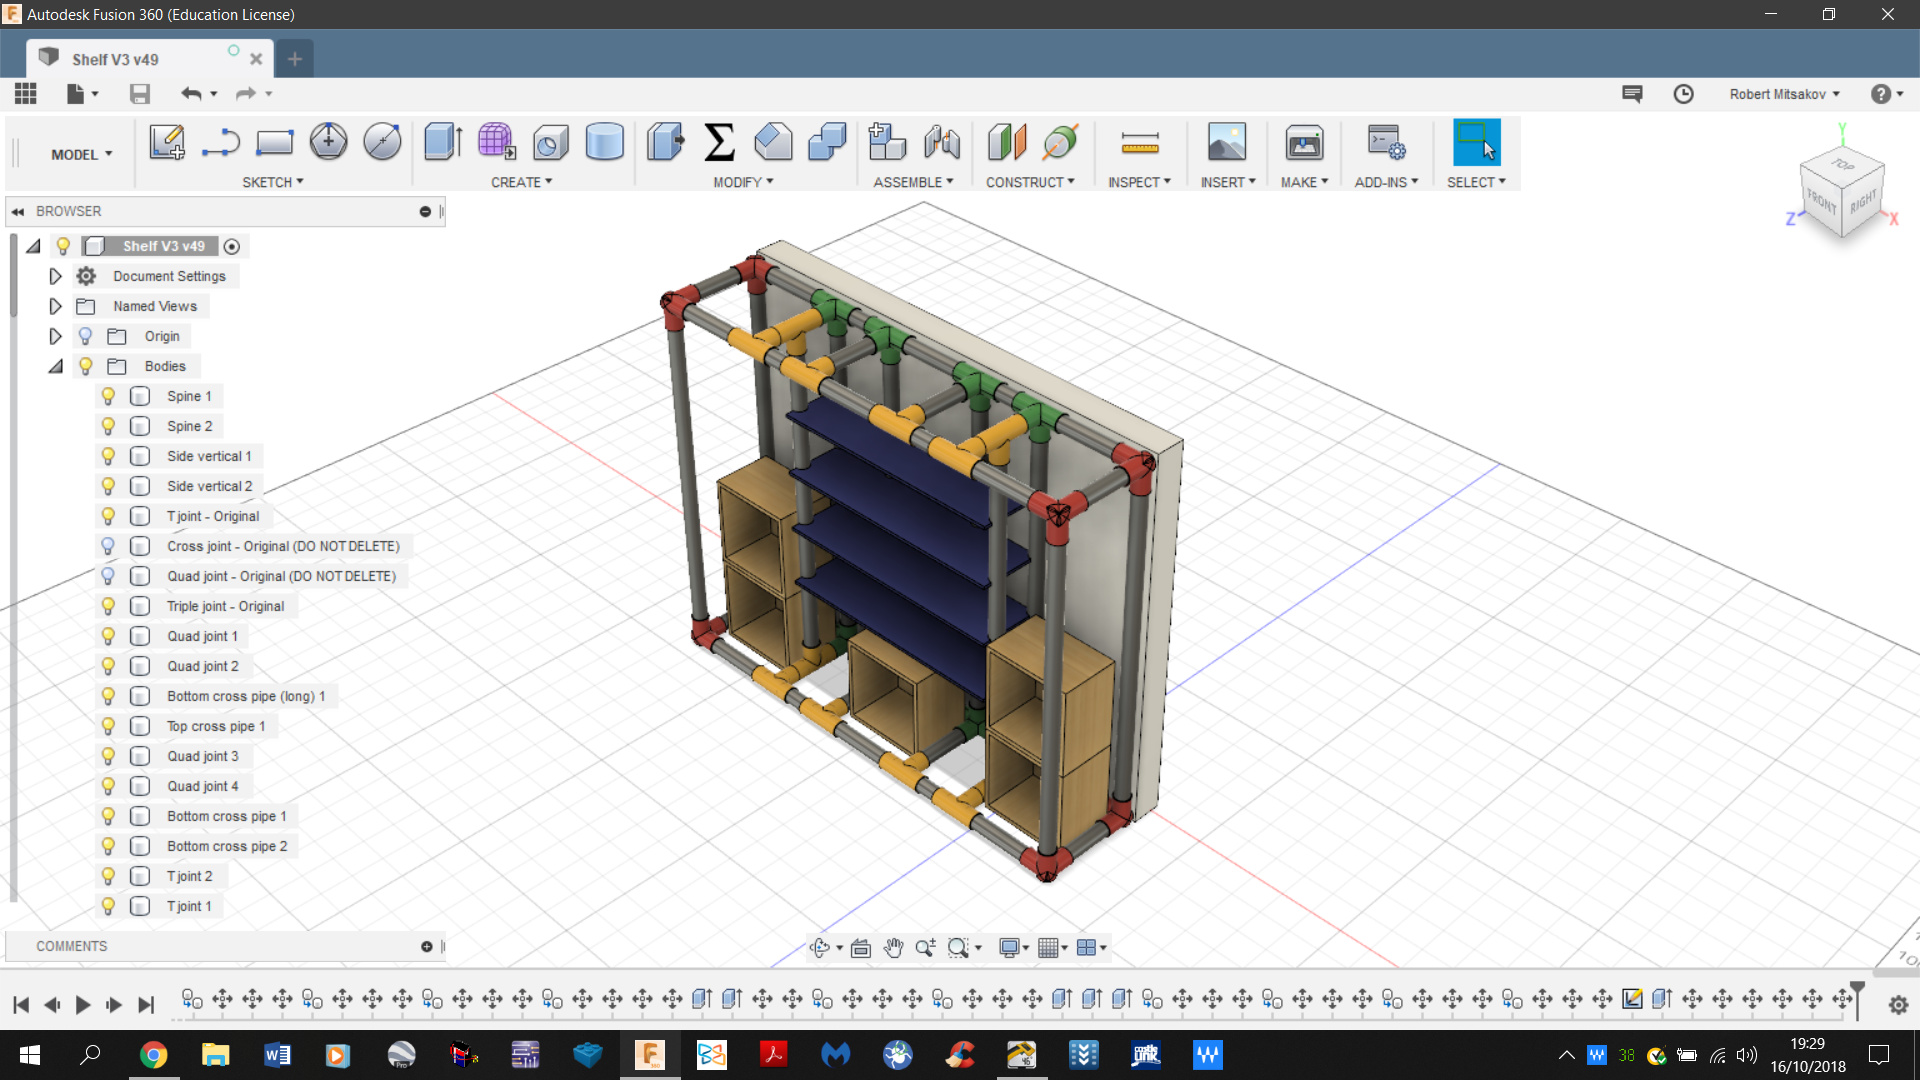Open Word from the taskbar
The image size is (1920, 1080).
tap(277, 1055)
